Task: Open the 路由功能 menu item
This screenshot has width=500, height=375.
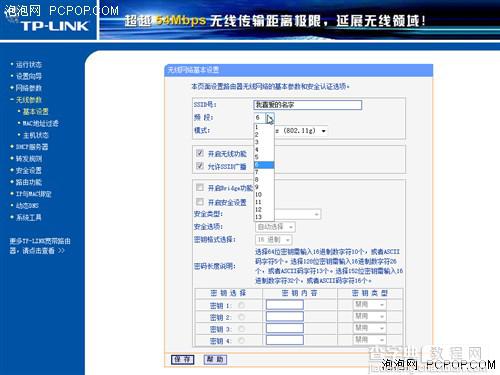Action: pos(29,182)
